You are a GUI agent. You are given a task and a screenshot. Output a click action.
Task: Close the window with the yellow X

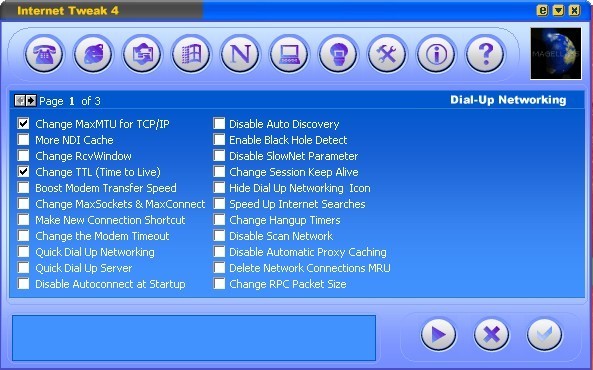(x=574, y=10)
